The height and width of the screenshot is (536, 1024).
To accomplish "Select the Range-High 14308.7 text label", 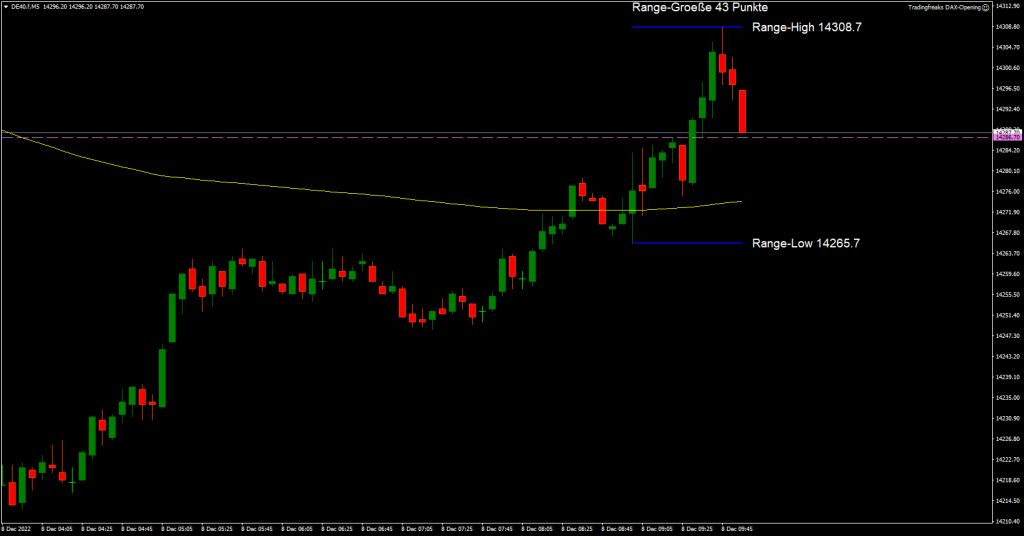I will [x=806, y=28].
